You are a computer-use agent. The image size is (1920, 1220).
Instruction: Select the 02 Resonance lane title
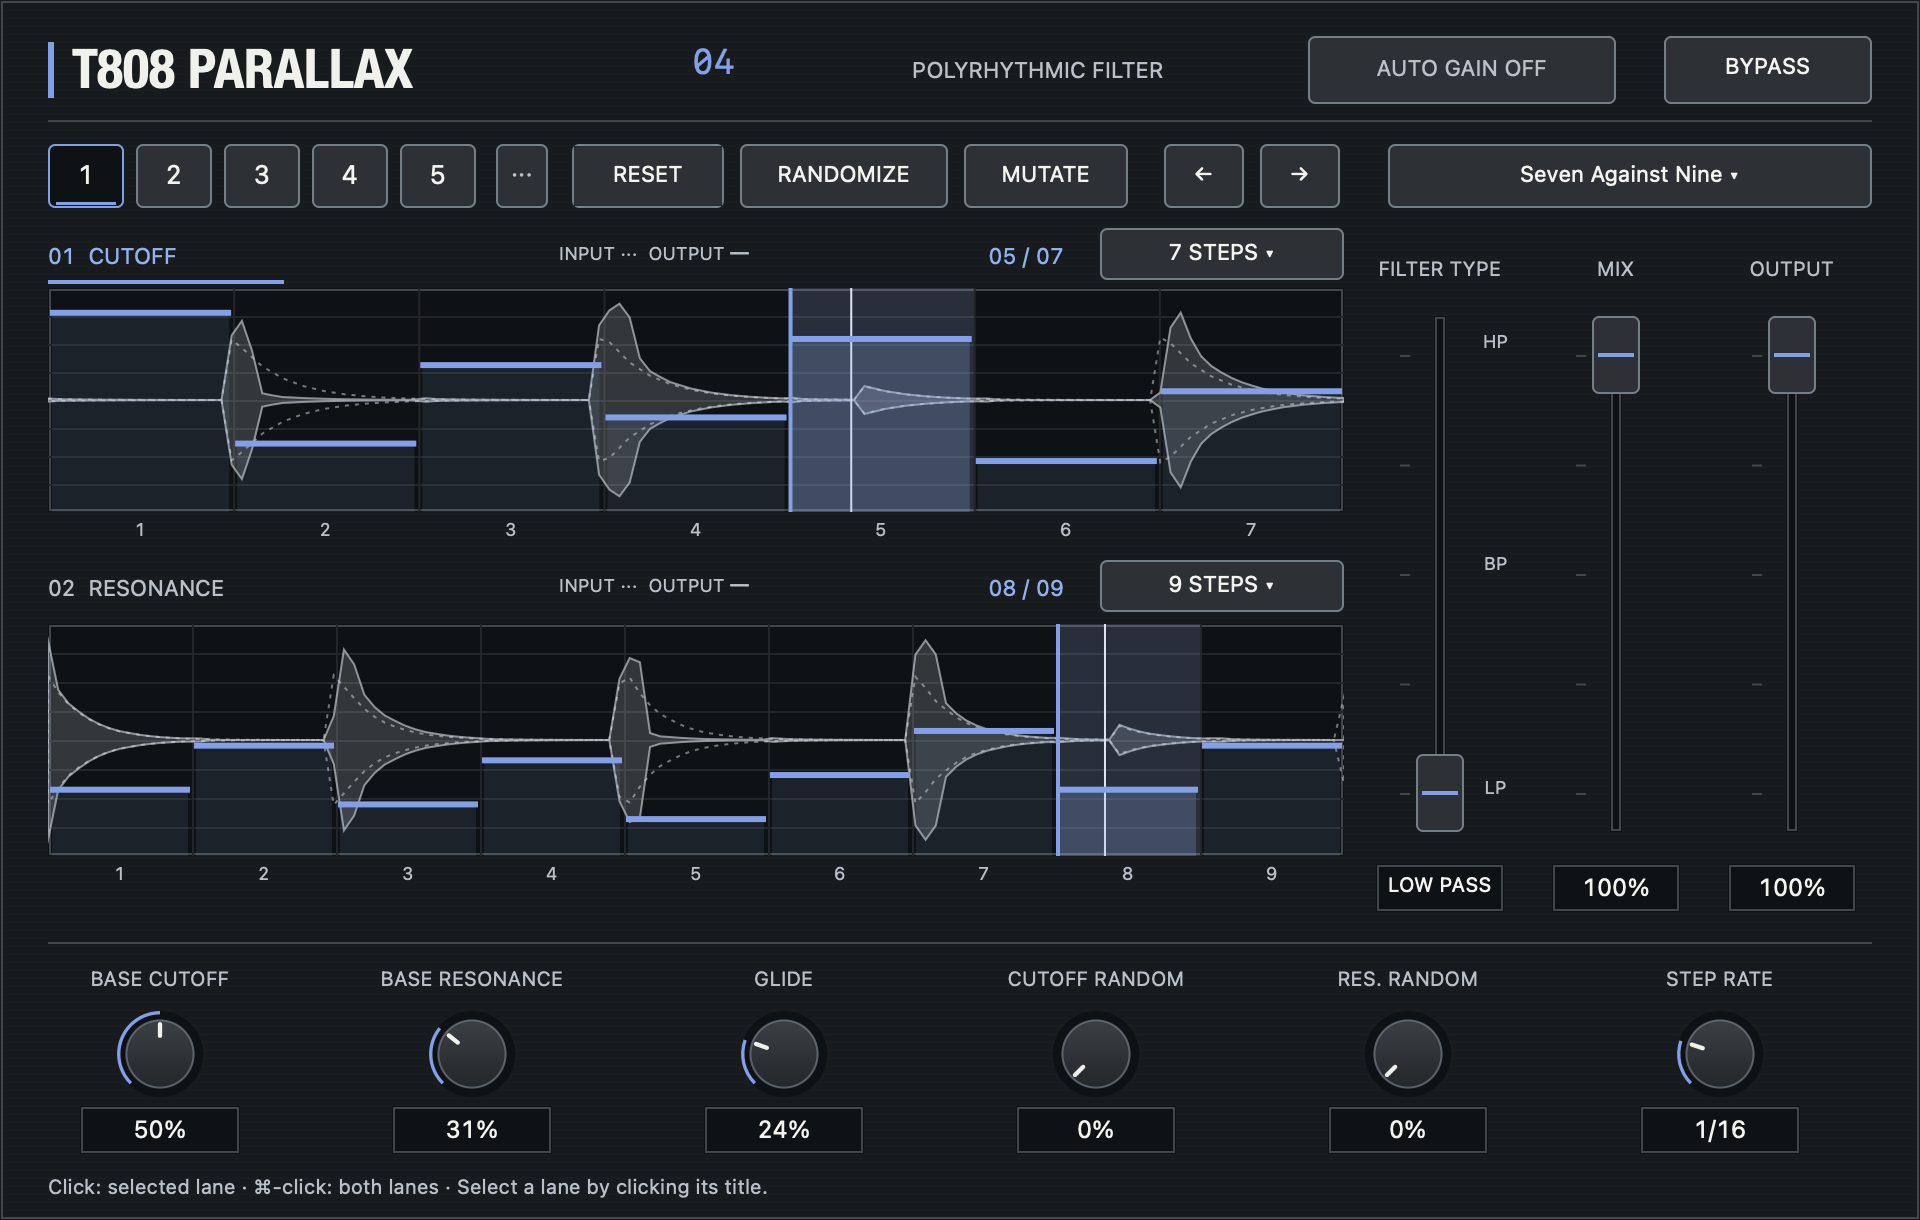(x=136, y=588)
